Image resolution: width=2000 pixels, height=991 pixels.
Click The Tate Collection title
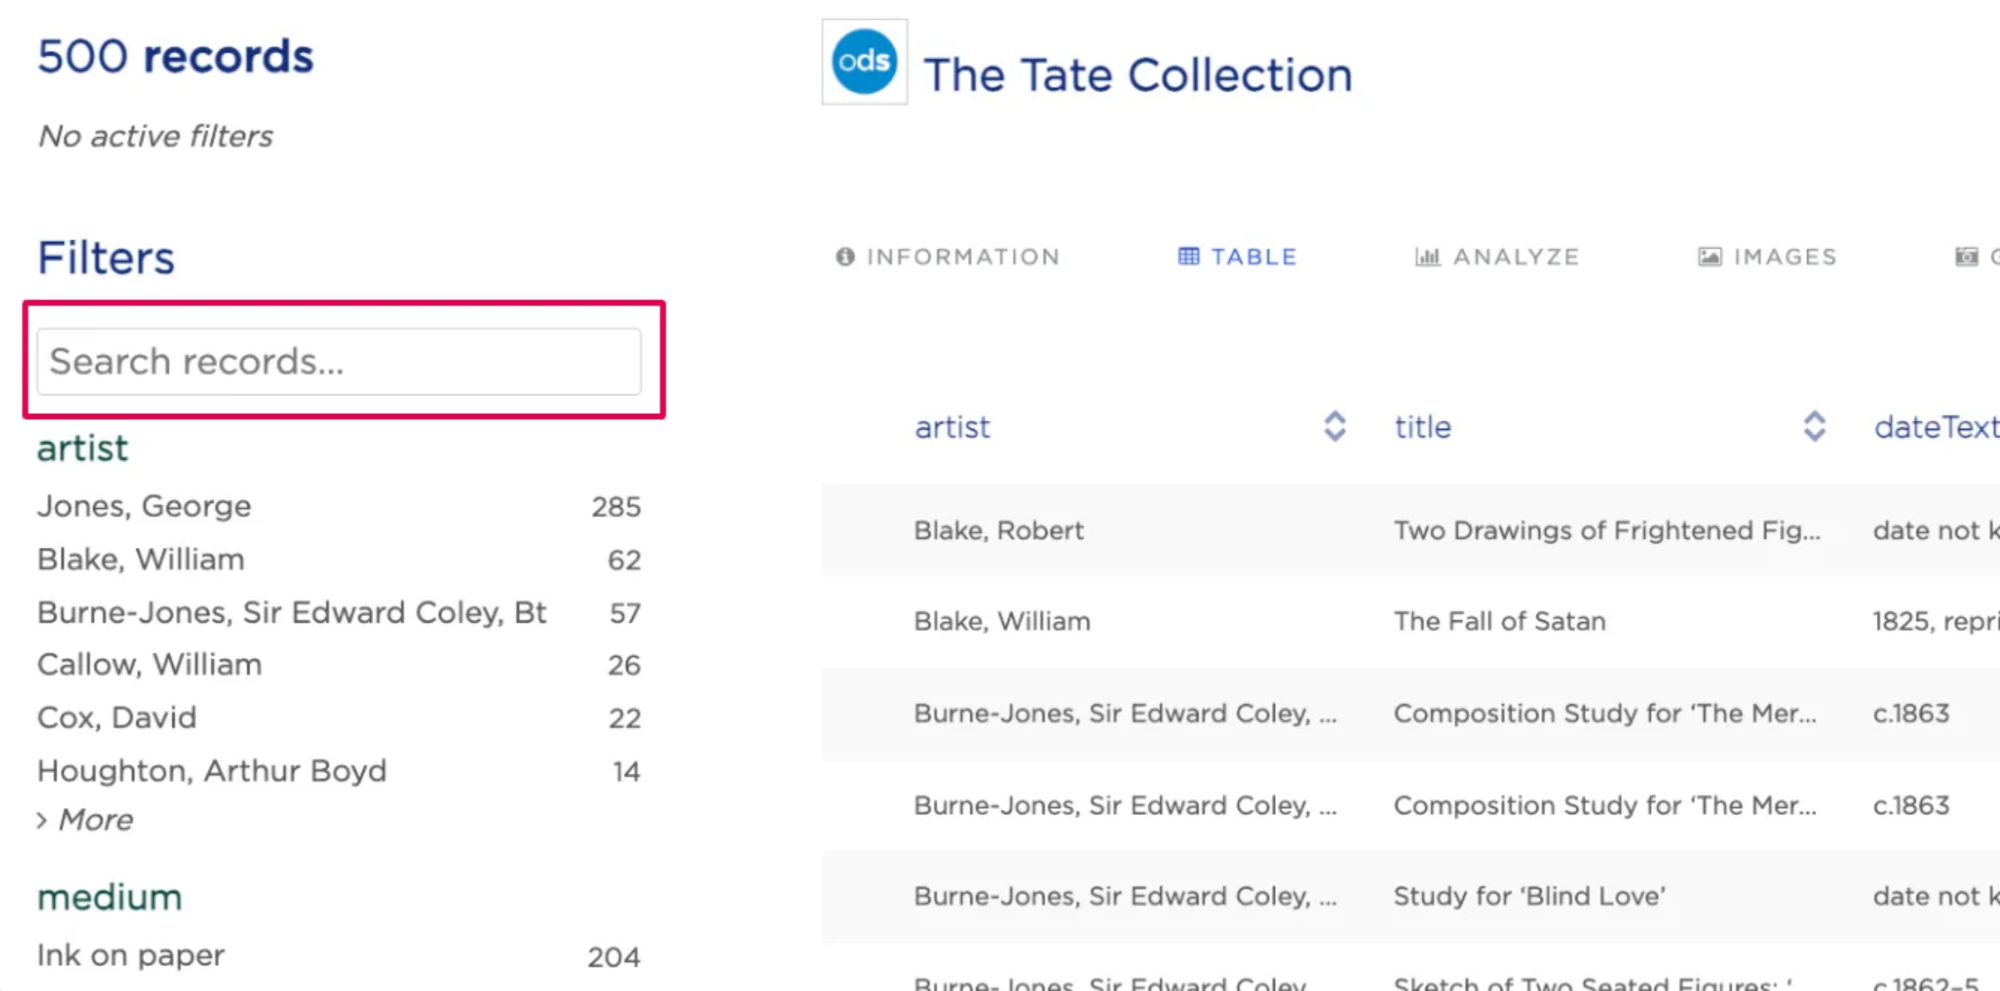pos(1138,75)
